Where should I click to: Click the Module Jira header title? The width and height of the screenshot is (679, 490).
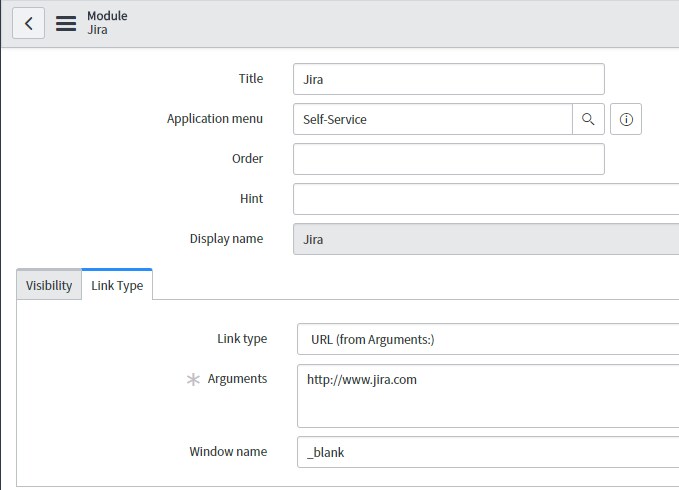107,23
